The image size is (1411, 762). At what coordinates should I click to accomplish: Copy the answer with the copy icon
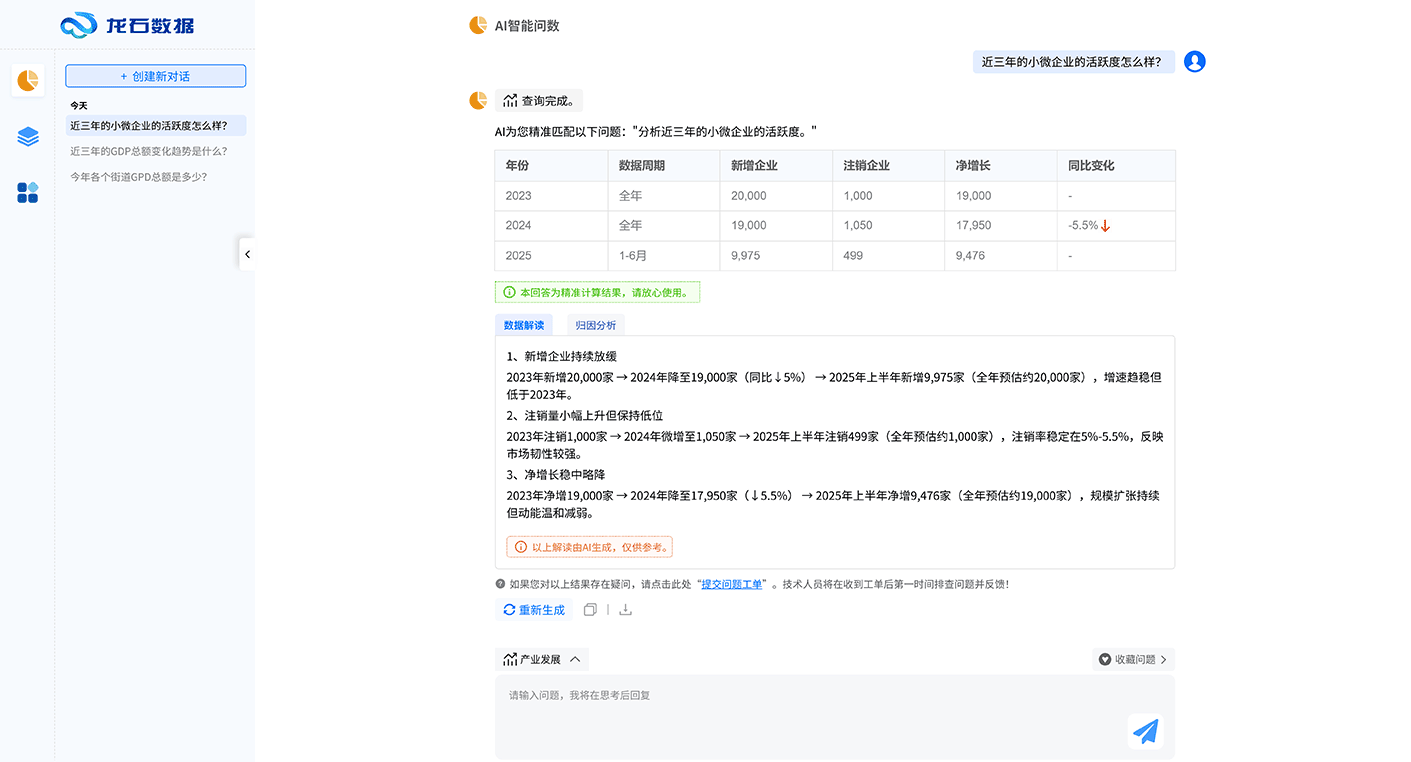point(590,610)
